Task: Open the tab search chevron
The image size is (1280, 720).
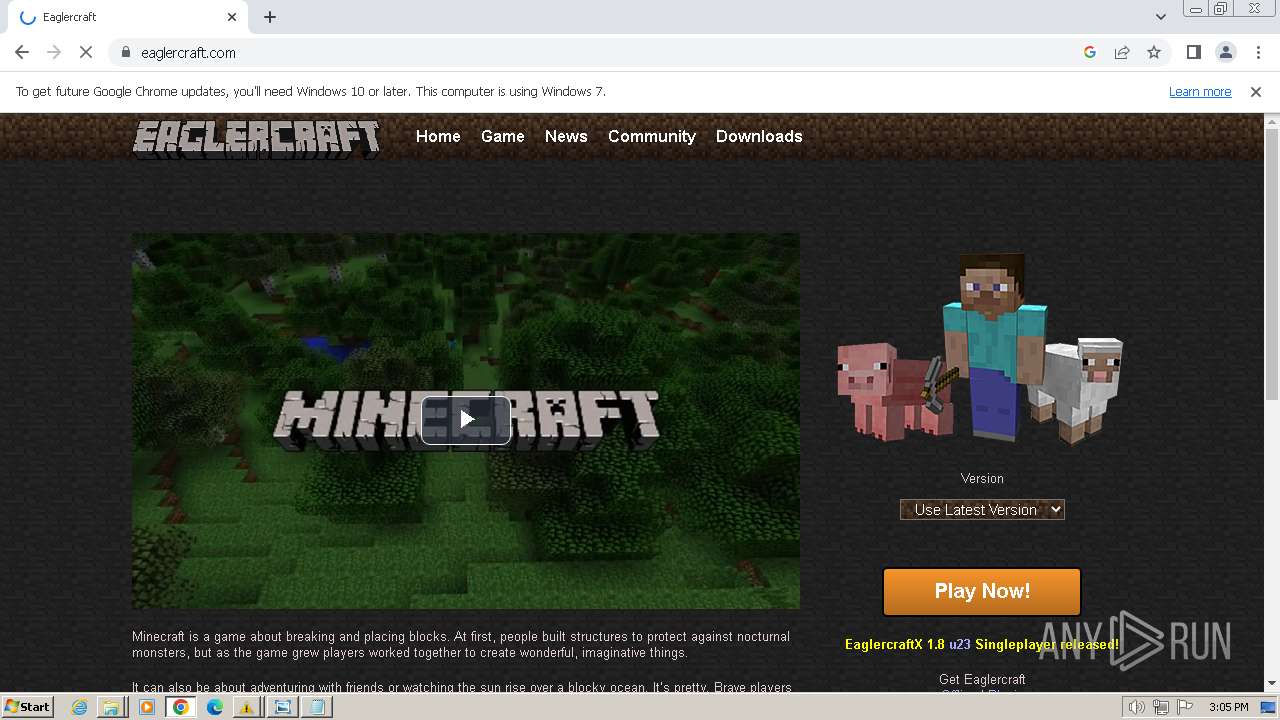Action: (x=1160, y=17)
